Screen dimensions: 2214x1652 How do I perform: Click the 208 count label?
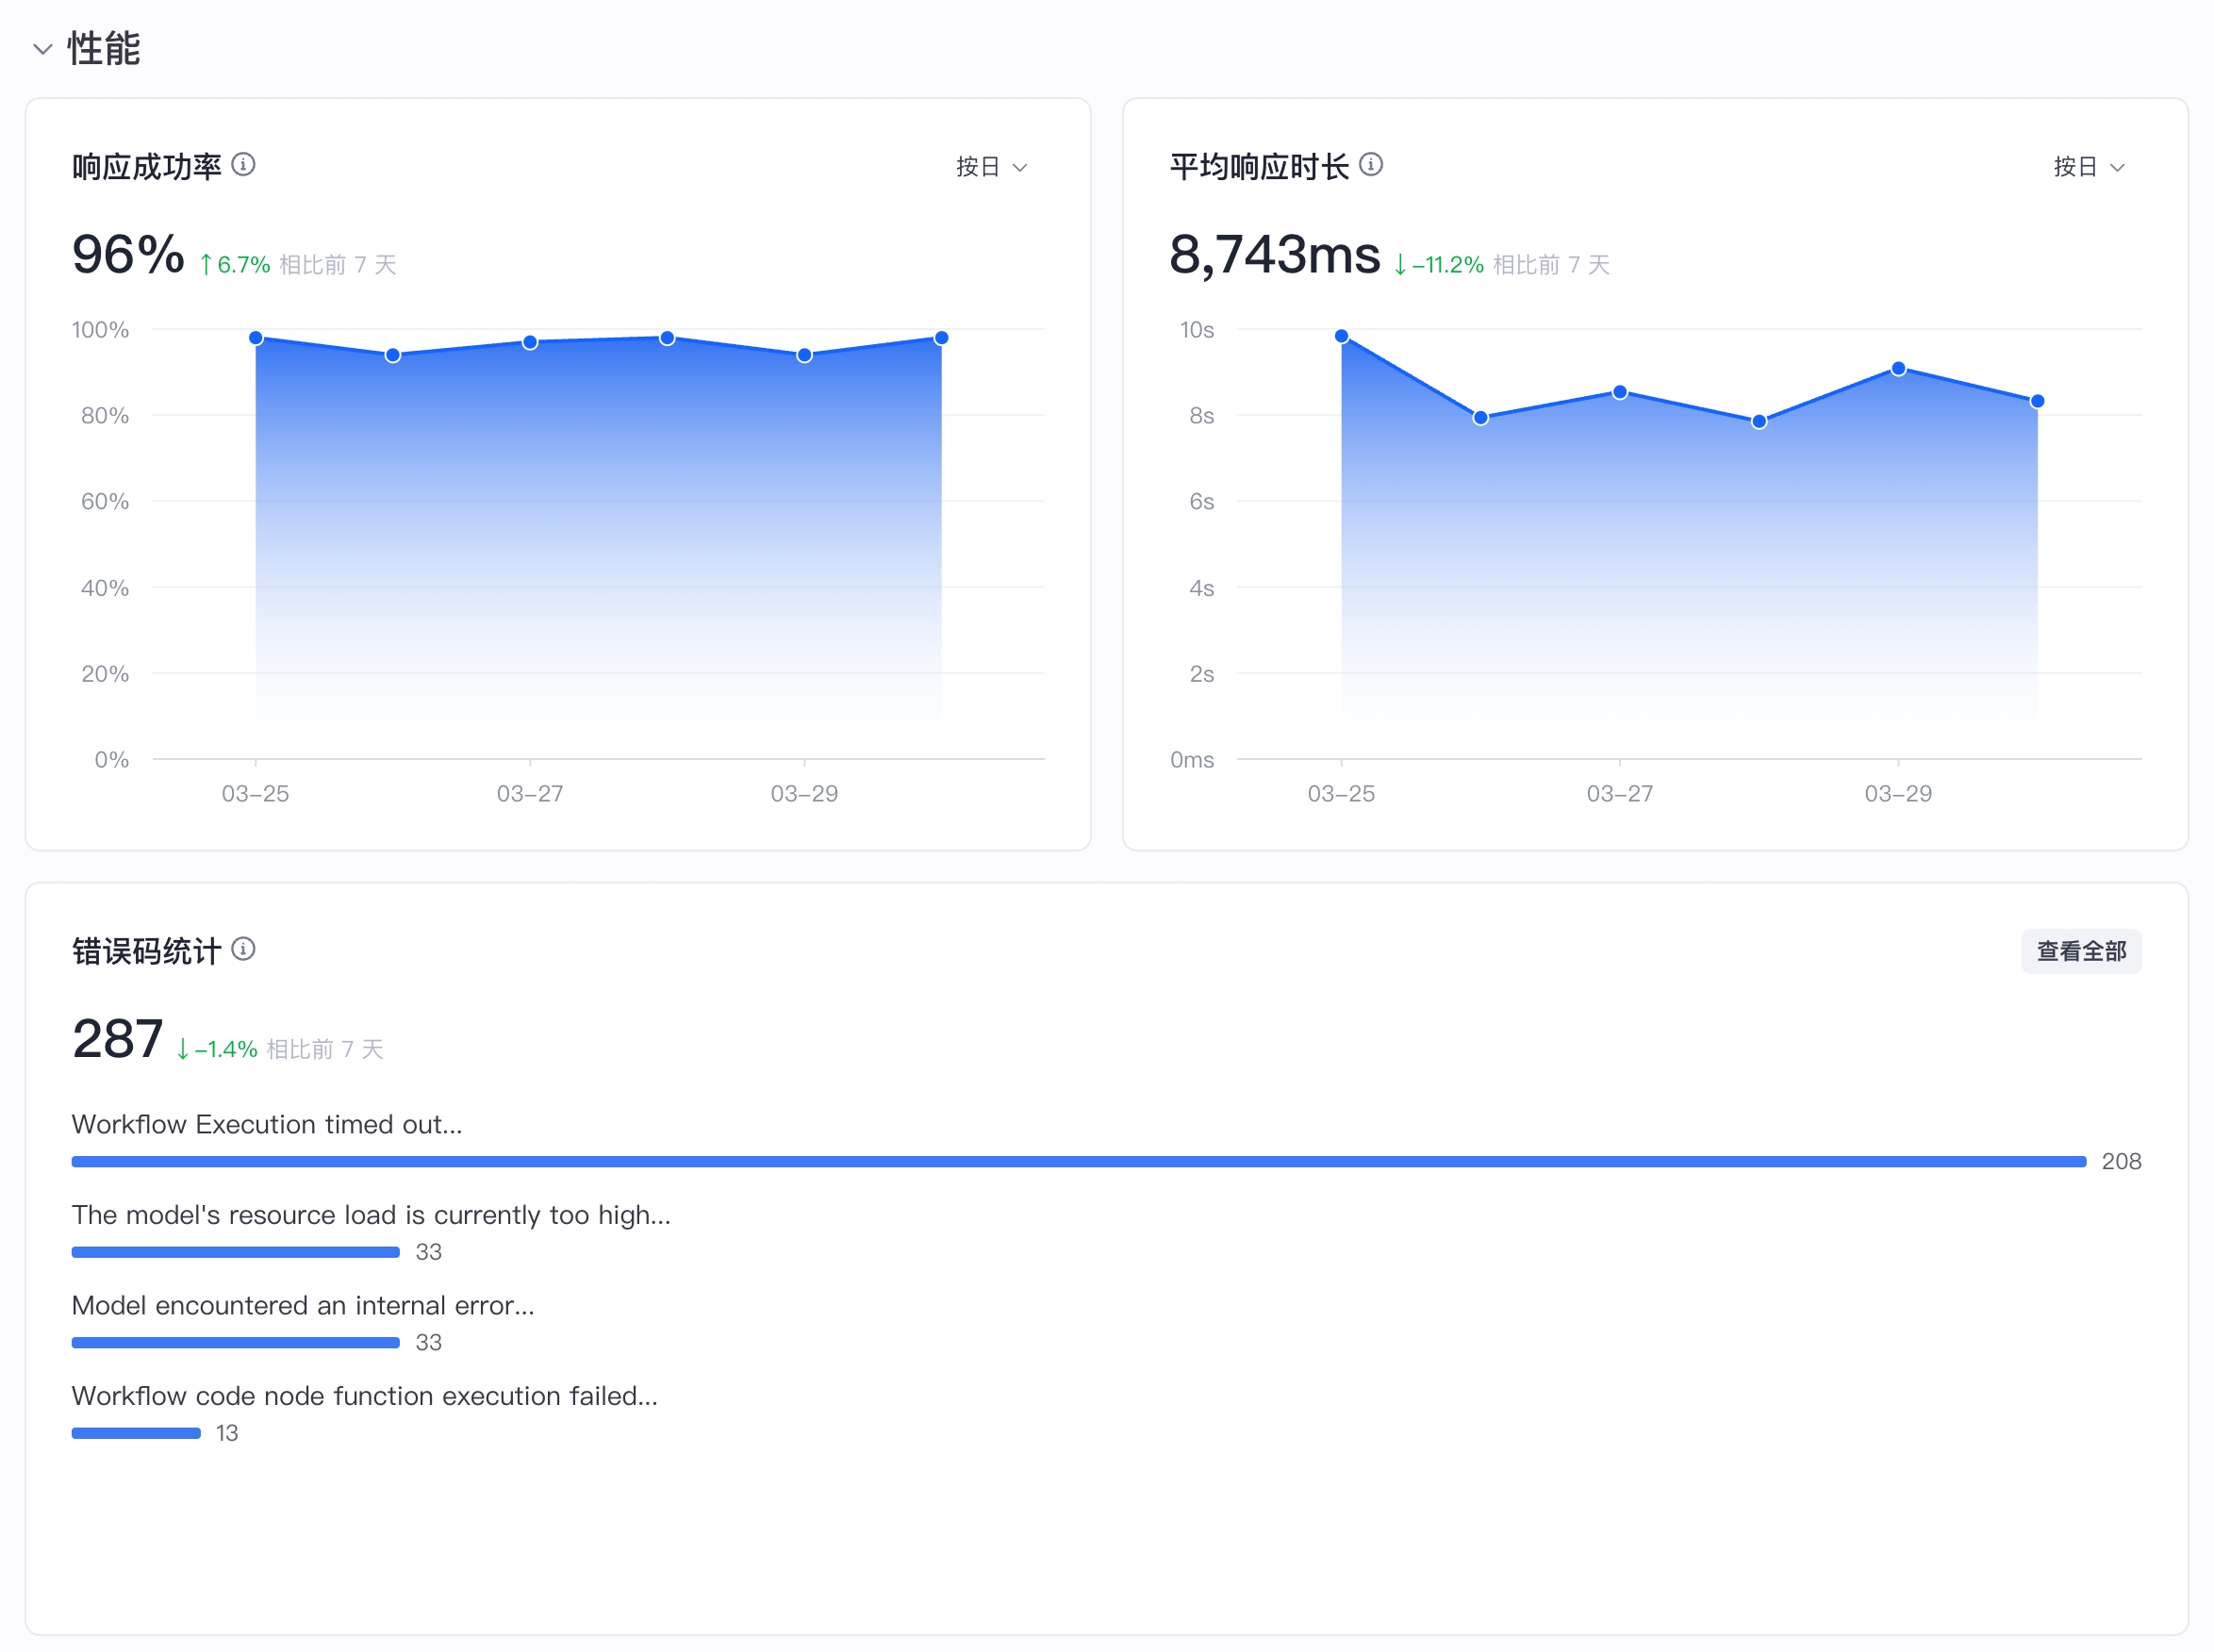2121,1162
